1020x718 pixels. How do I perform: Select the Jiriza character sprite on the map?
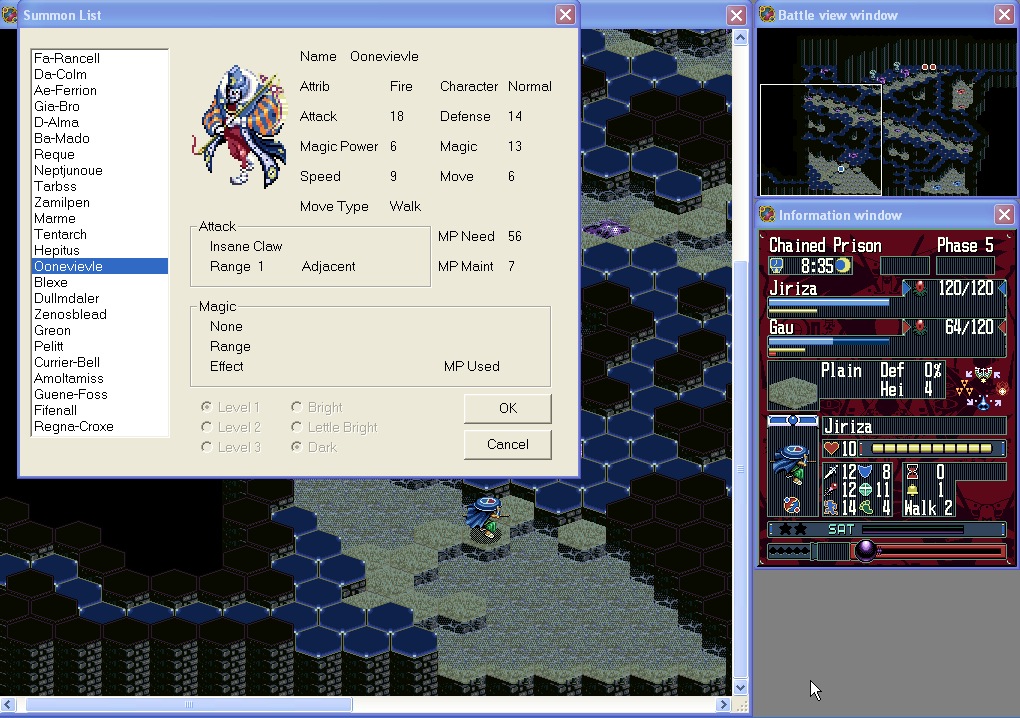click(x=484, y=516)
